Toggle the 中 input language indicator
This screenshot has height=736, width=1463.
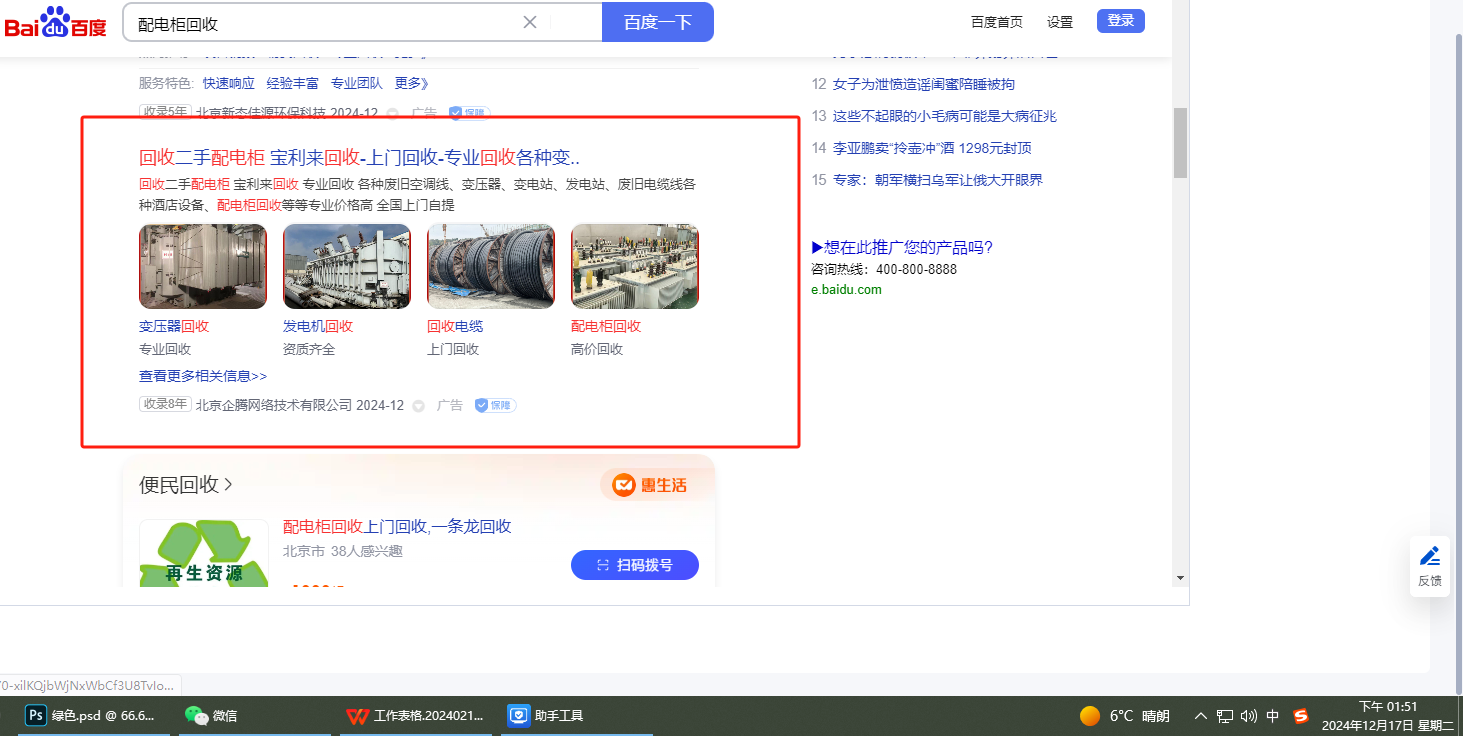tap(1273, 716)
